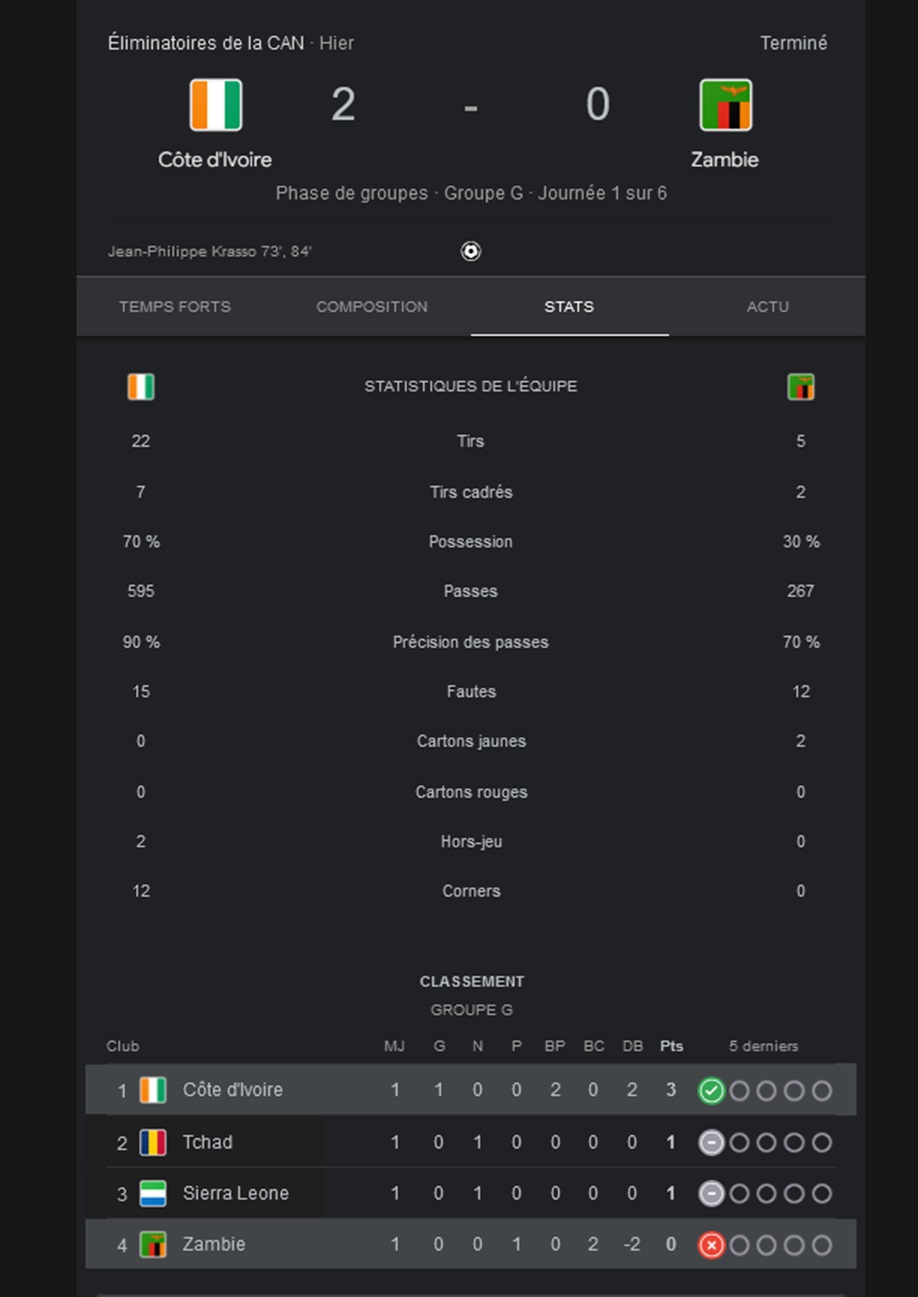The image size is (918, 1297).
Task: Select the Stats tab
Action: tap(569, 307)
